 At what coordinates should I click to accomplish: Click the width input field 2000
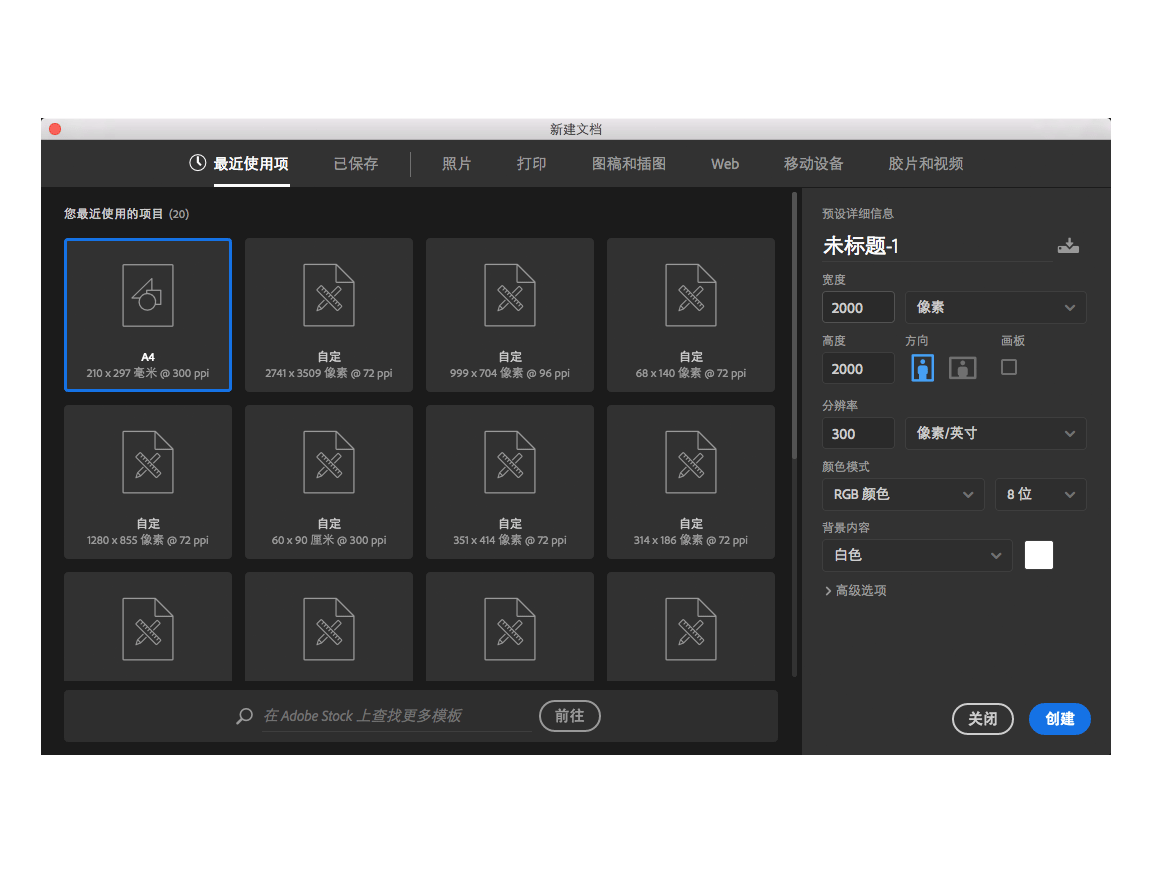click(858, 307)
